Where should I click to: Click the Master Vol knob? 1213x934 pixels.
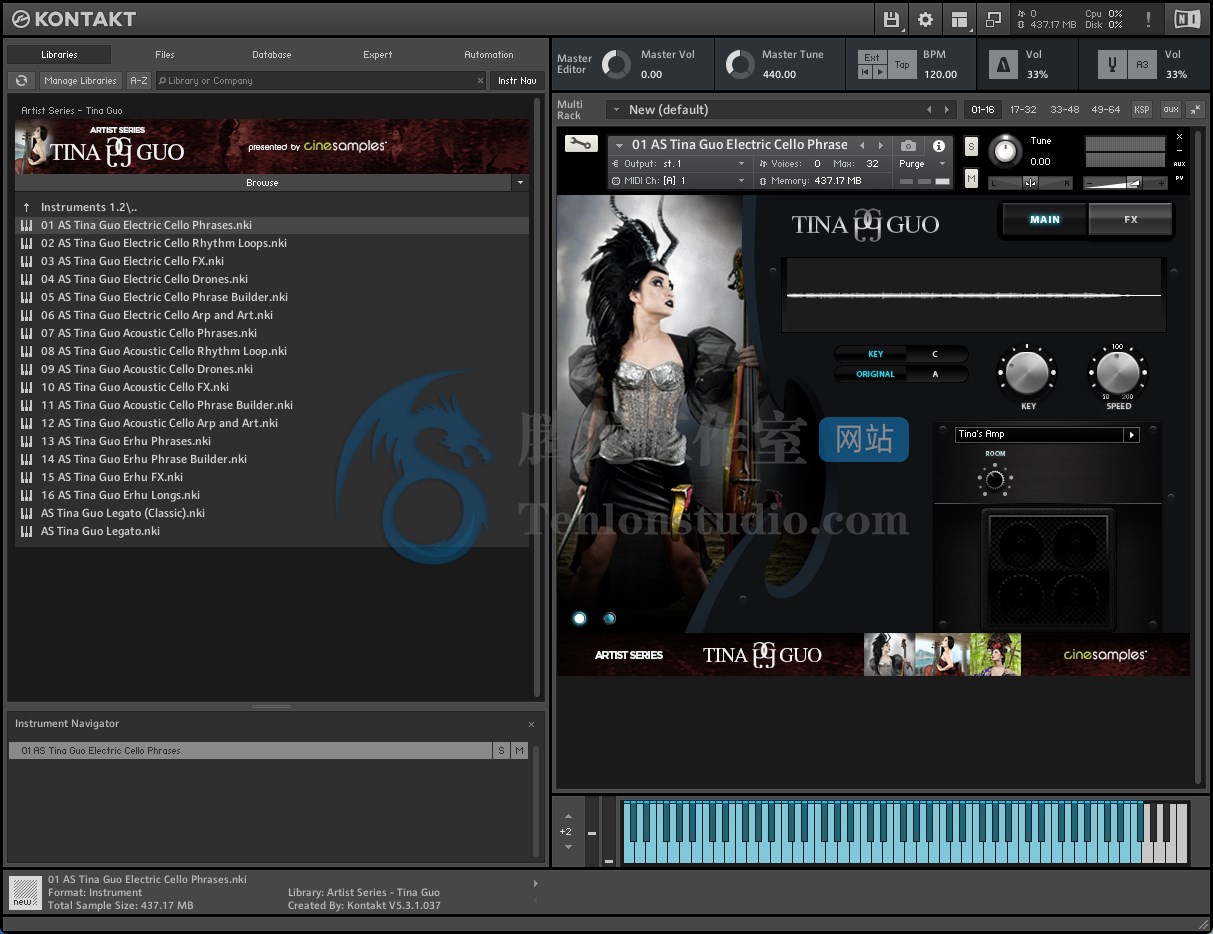click(616, 65)
